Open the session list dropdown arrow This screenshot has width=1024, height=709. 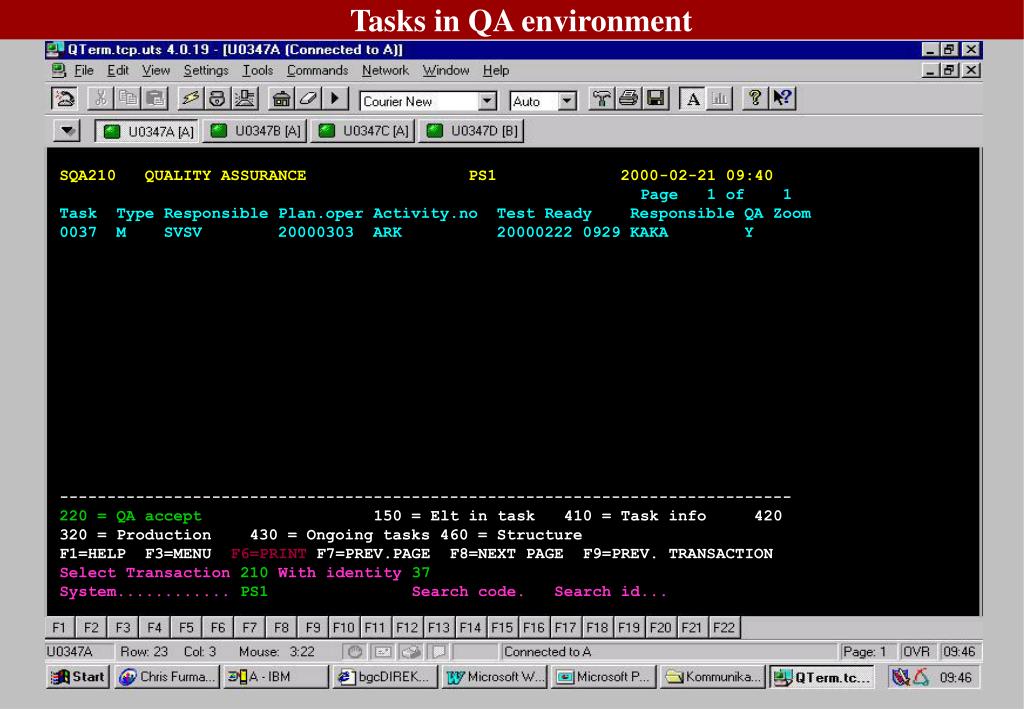pyautogui.click(x=68, y=131)
